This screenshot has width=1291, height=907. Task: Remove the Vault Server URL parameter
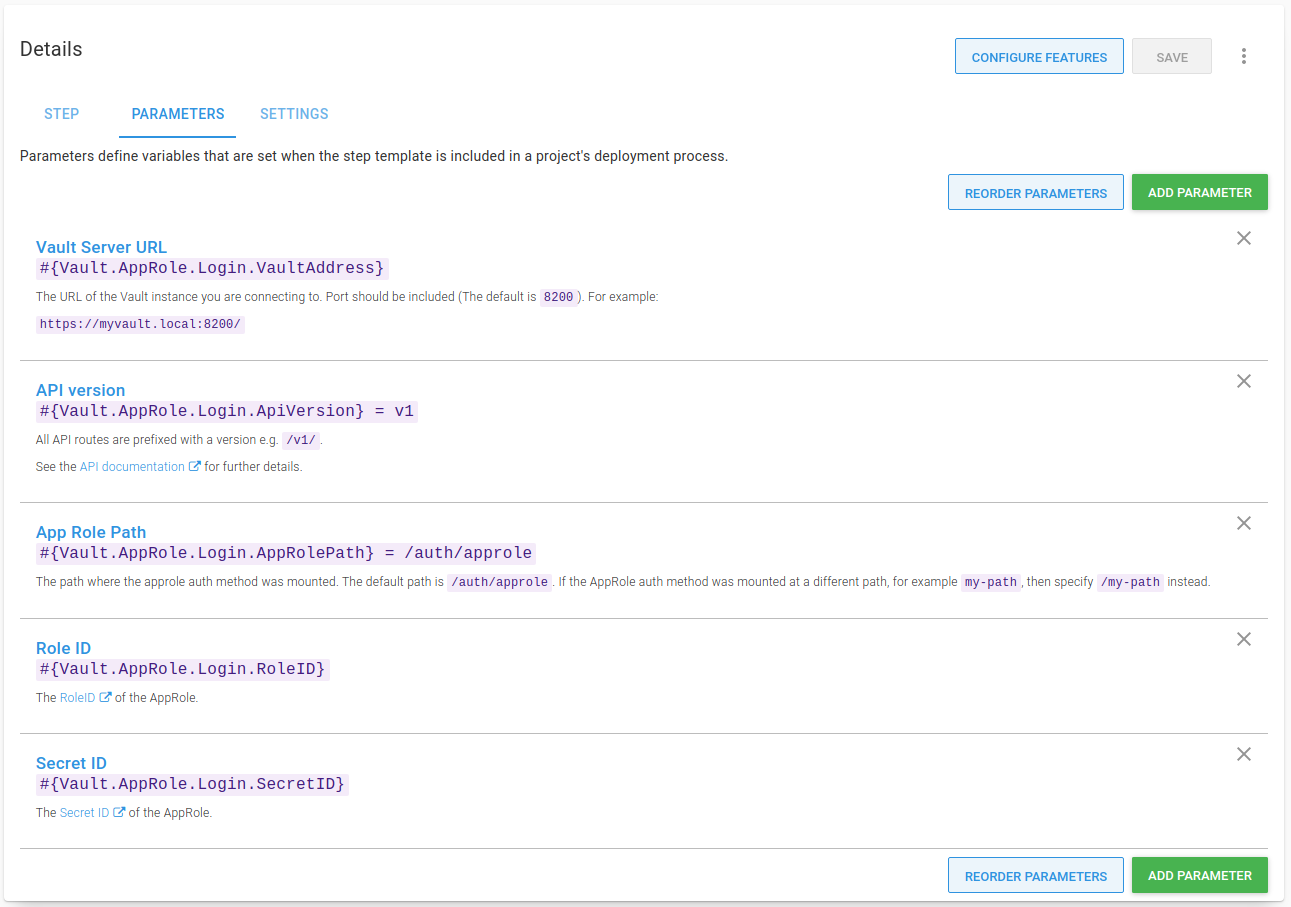tap(1243, 238)
